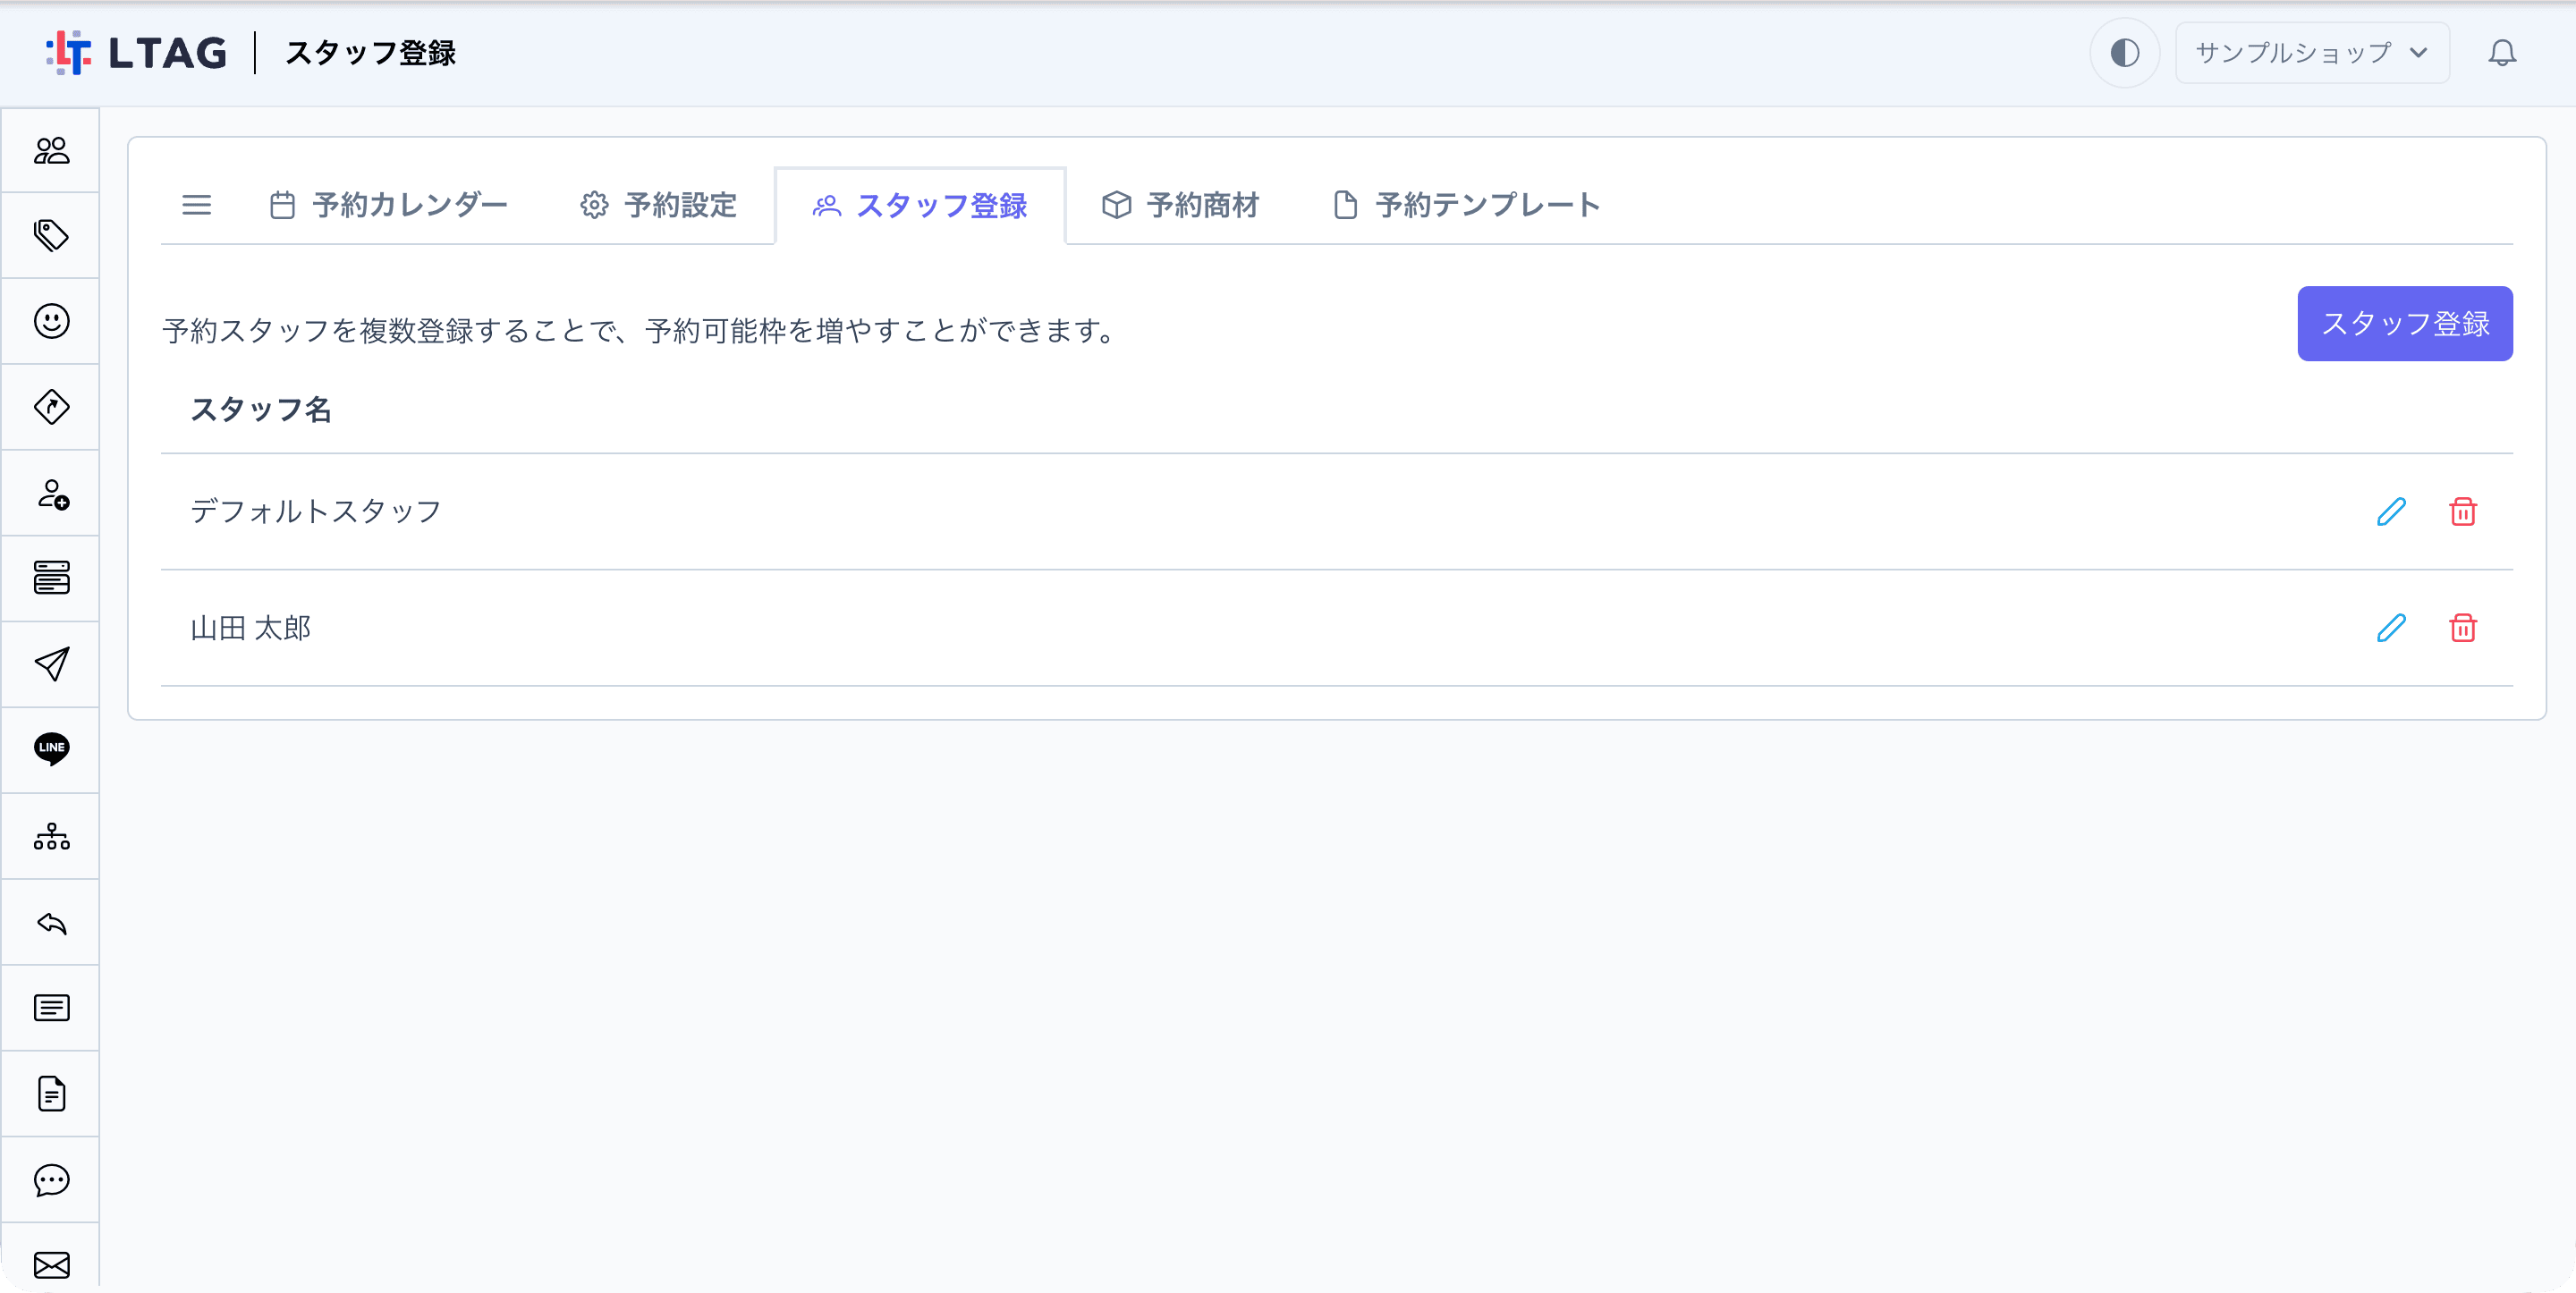Switch to the 予約商材 tab
The height and width of the screenshot is (1293, 2576).
tap(1180, 205)
